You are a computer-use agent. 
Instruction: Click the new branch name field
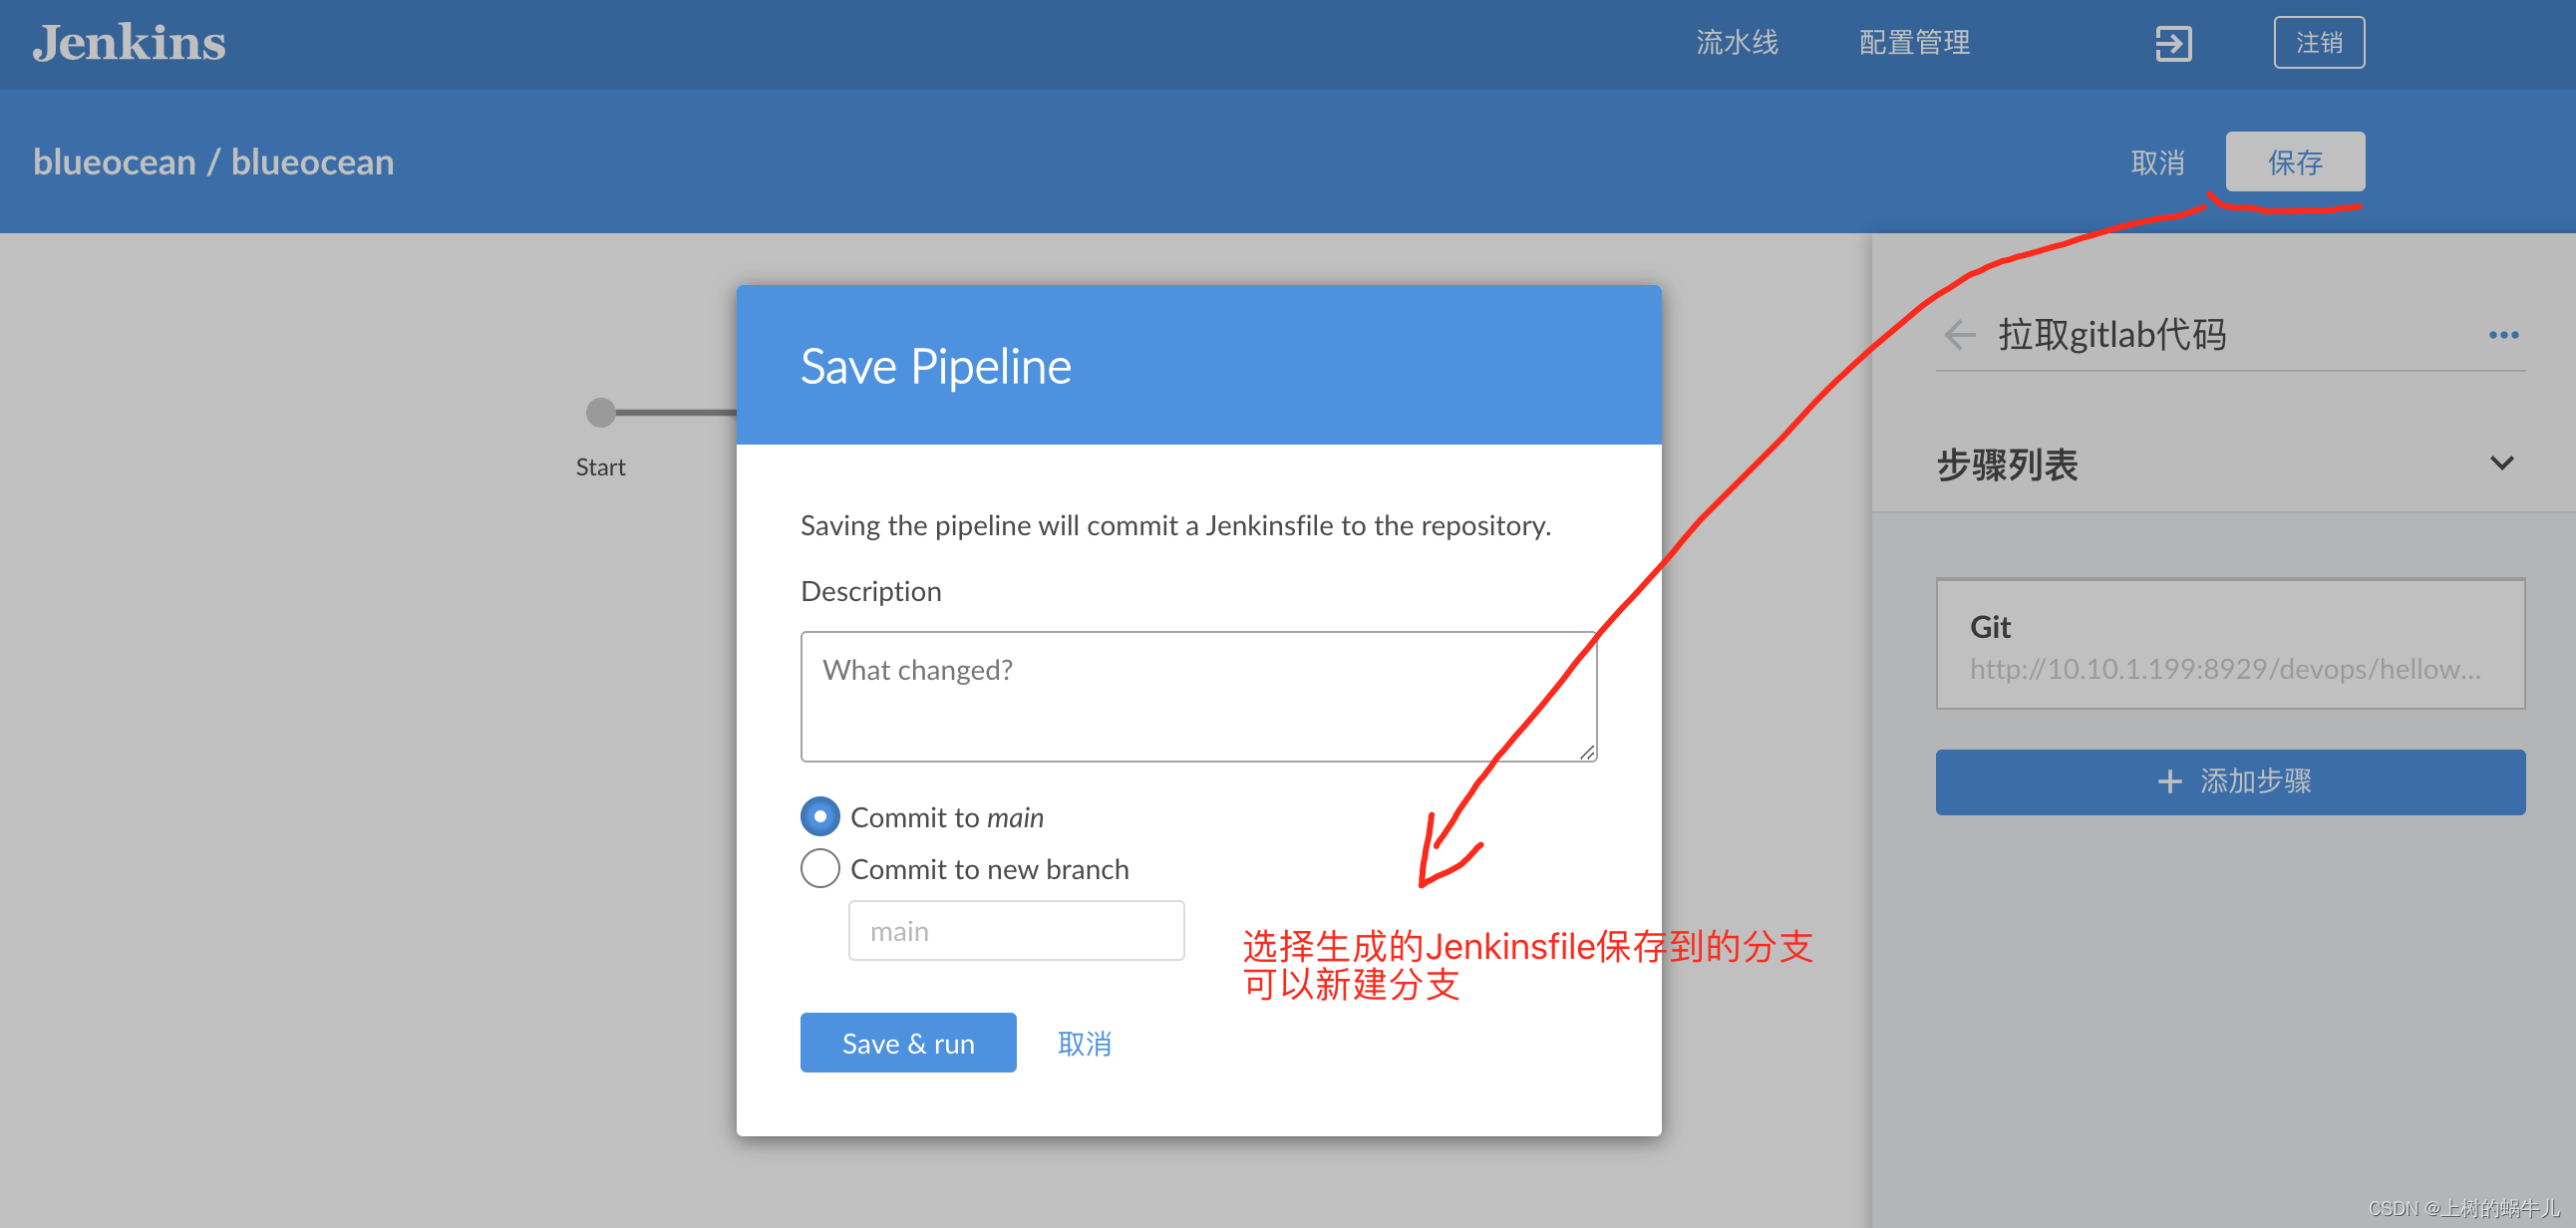[1015, 931]
